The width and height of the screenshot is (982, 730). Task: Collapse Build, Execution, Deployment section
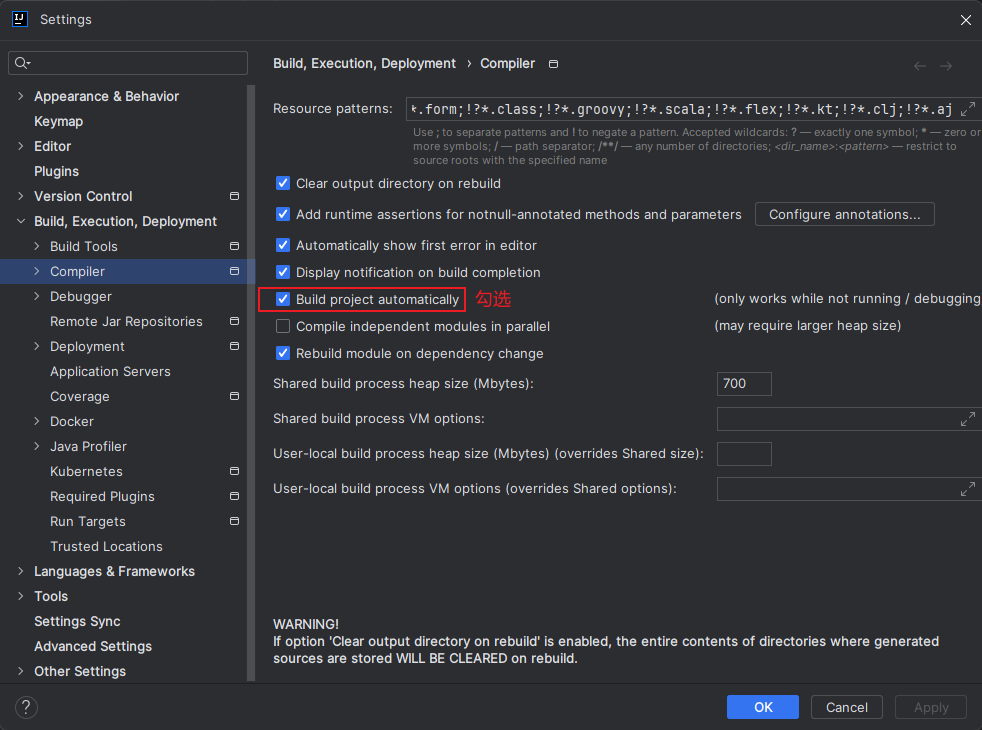(21, 222)
